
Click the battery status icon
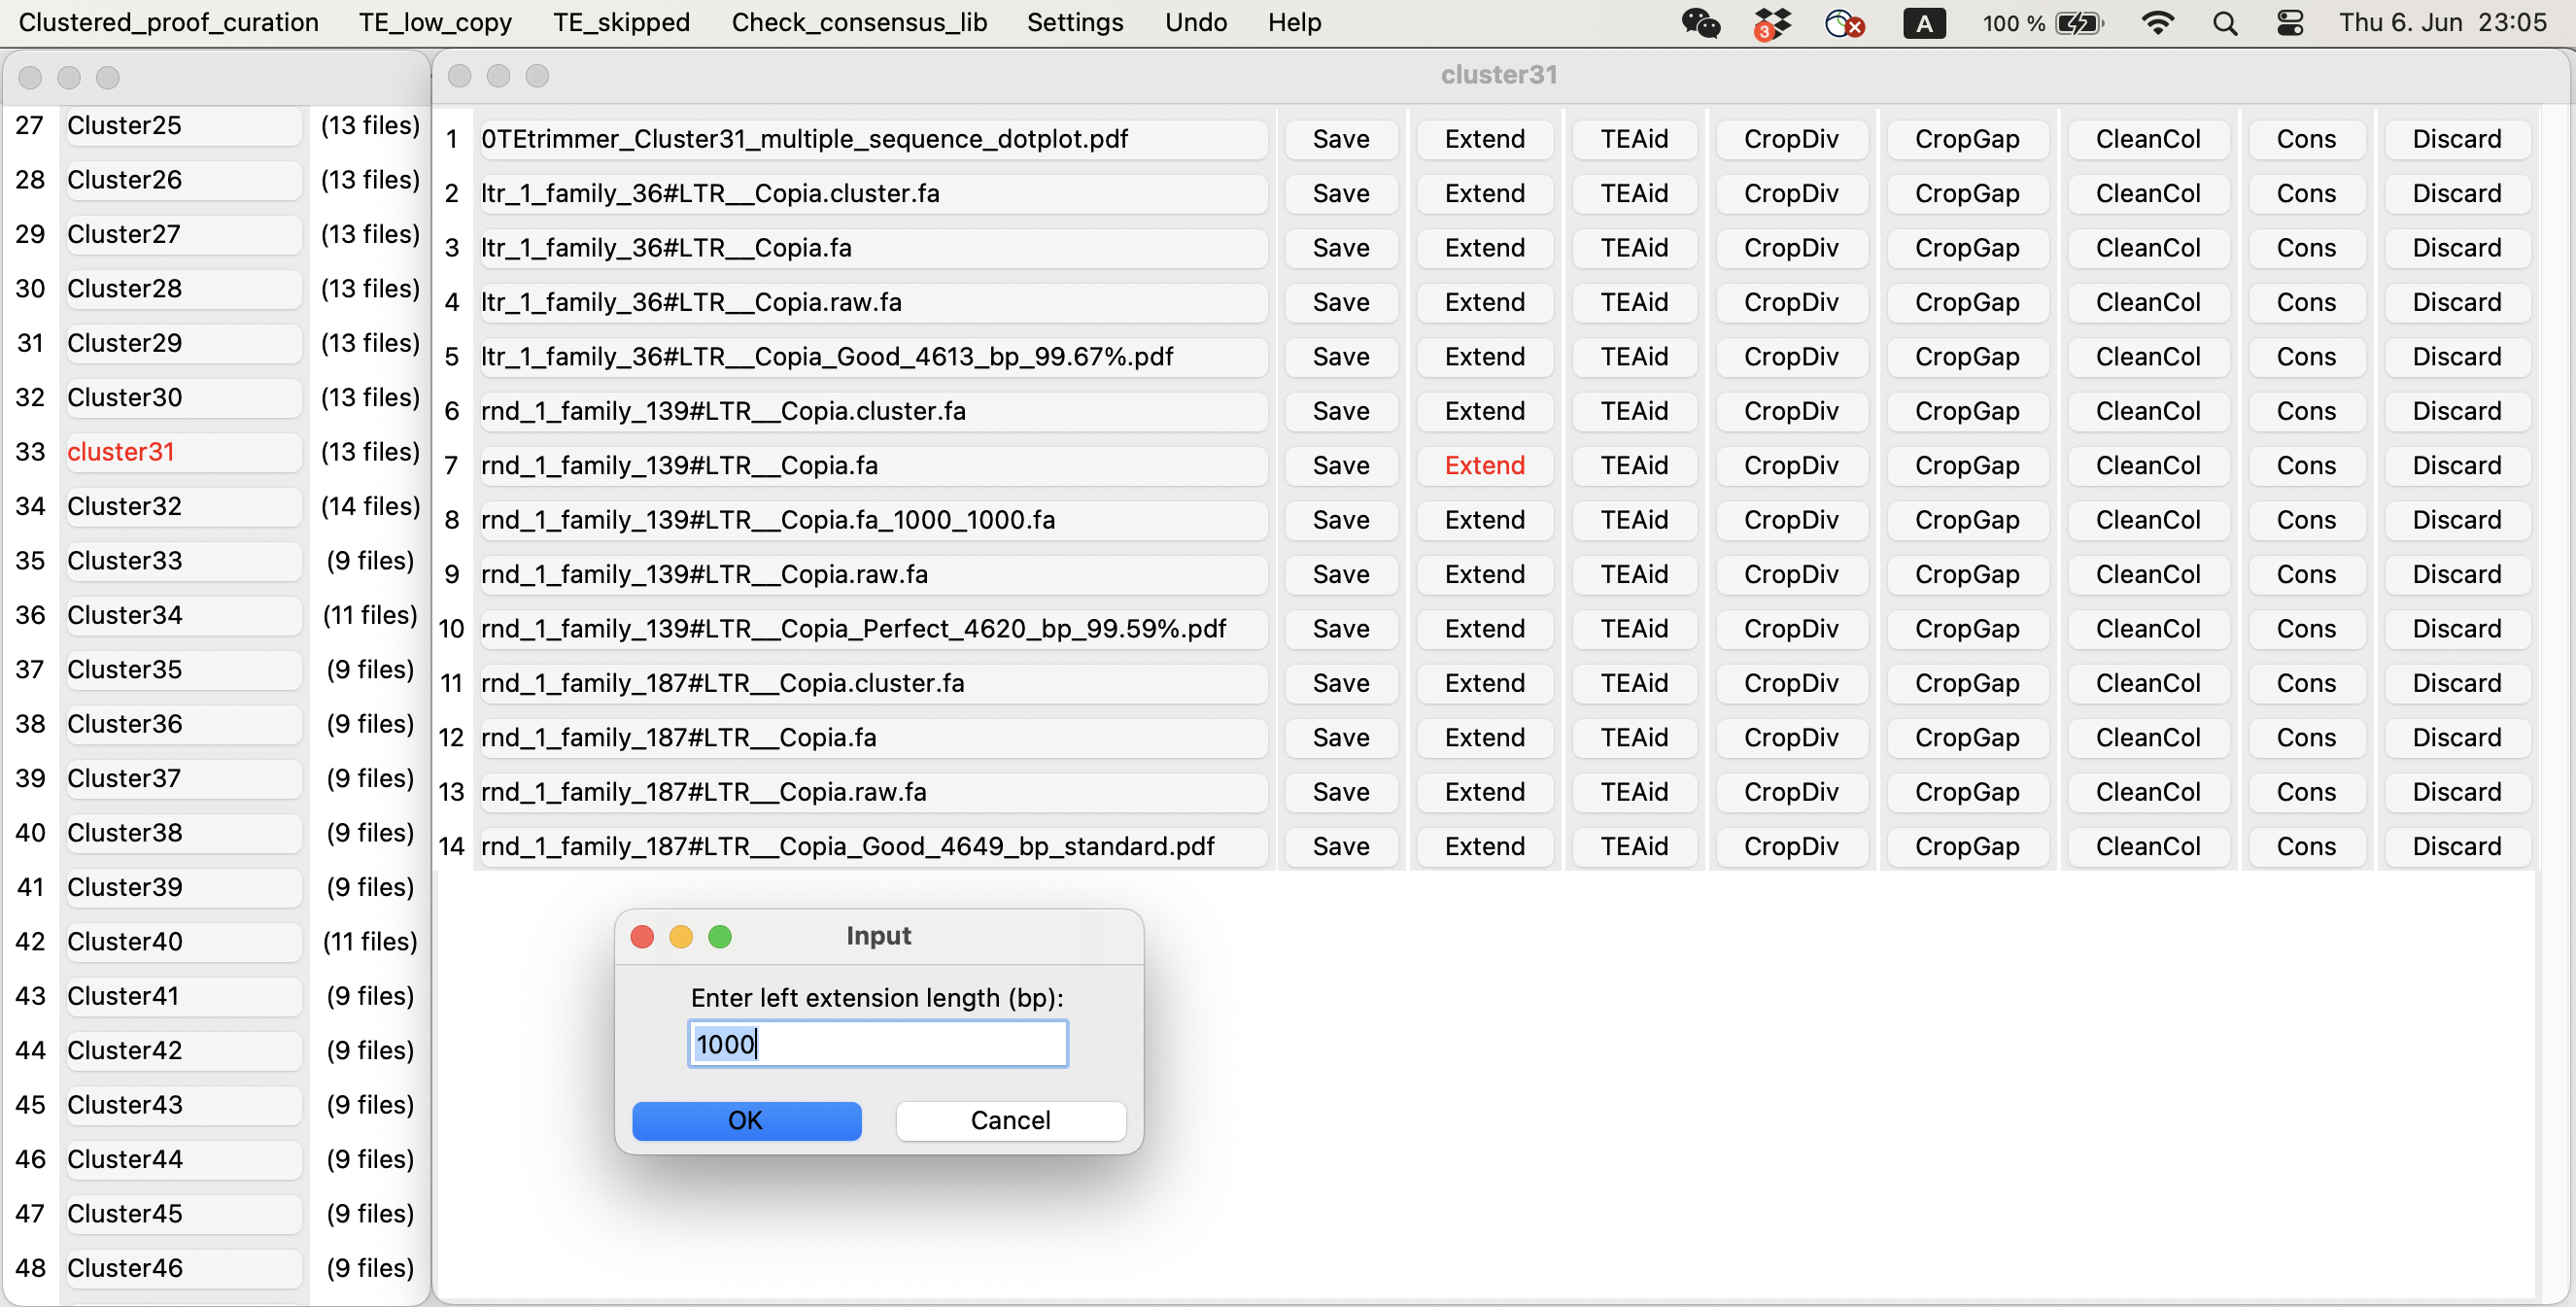point(2078,22)
